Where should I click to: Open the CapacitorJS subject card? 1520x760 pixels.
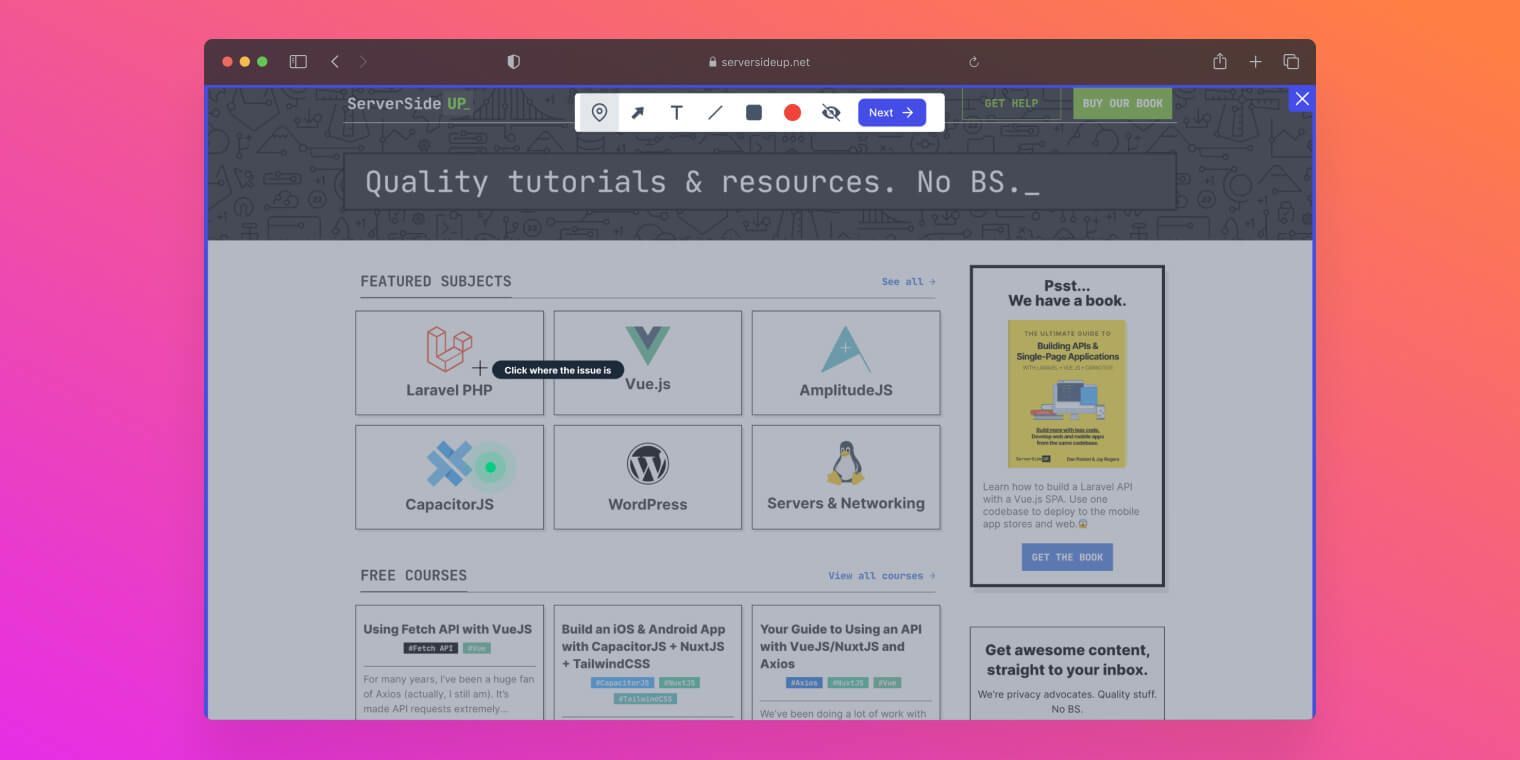pos(450,477)
